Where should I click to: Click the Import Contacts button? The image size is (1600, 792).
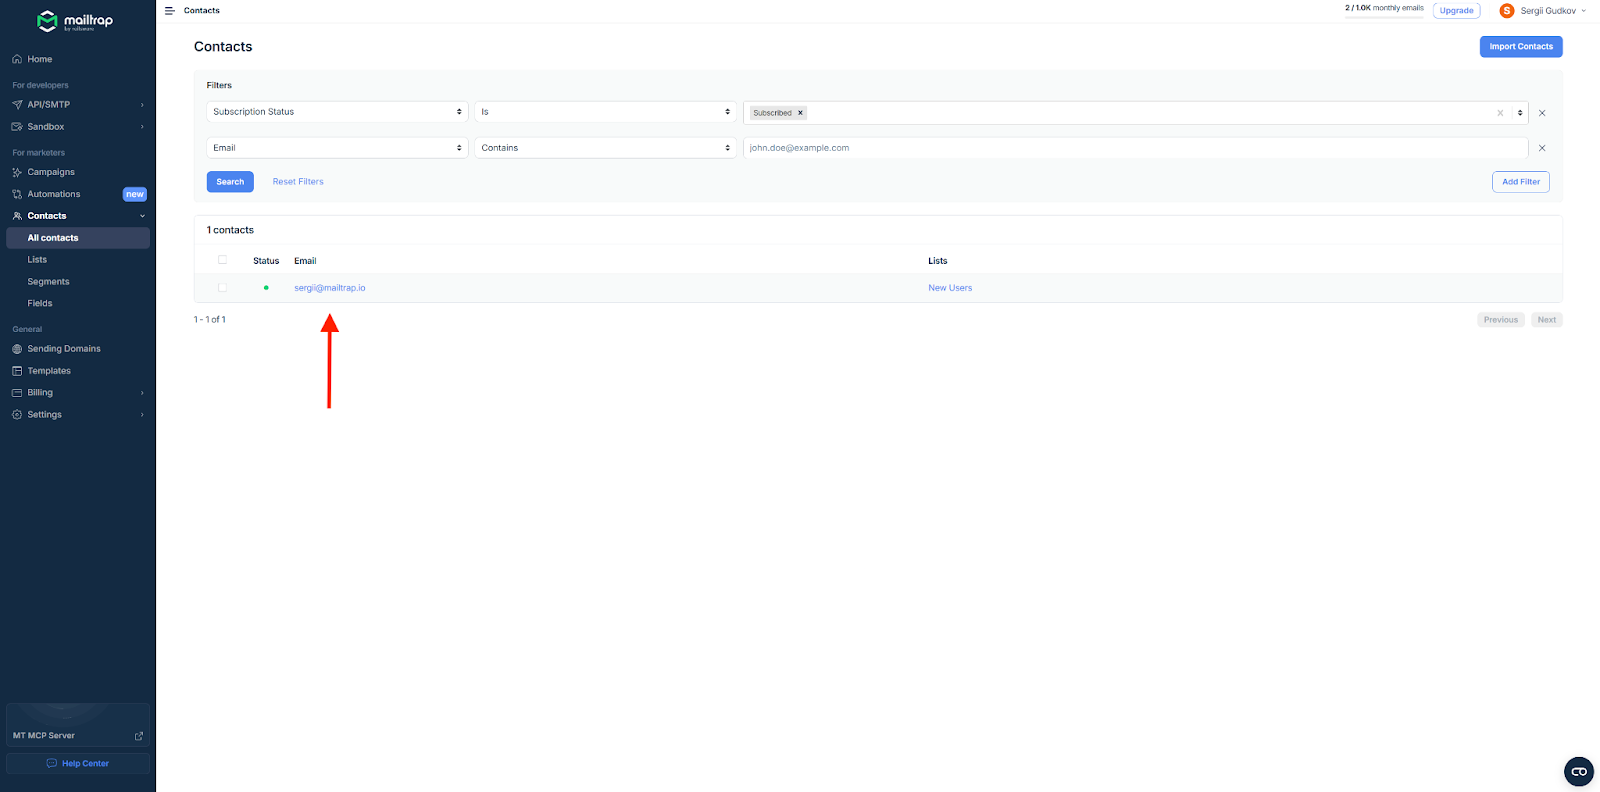(x=1521, y=47)
